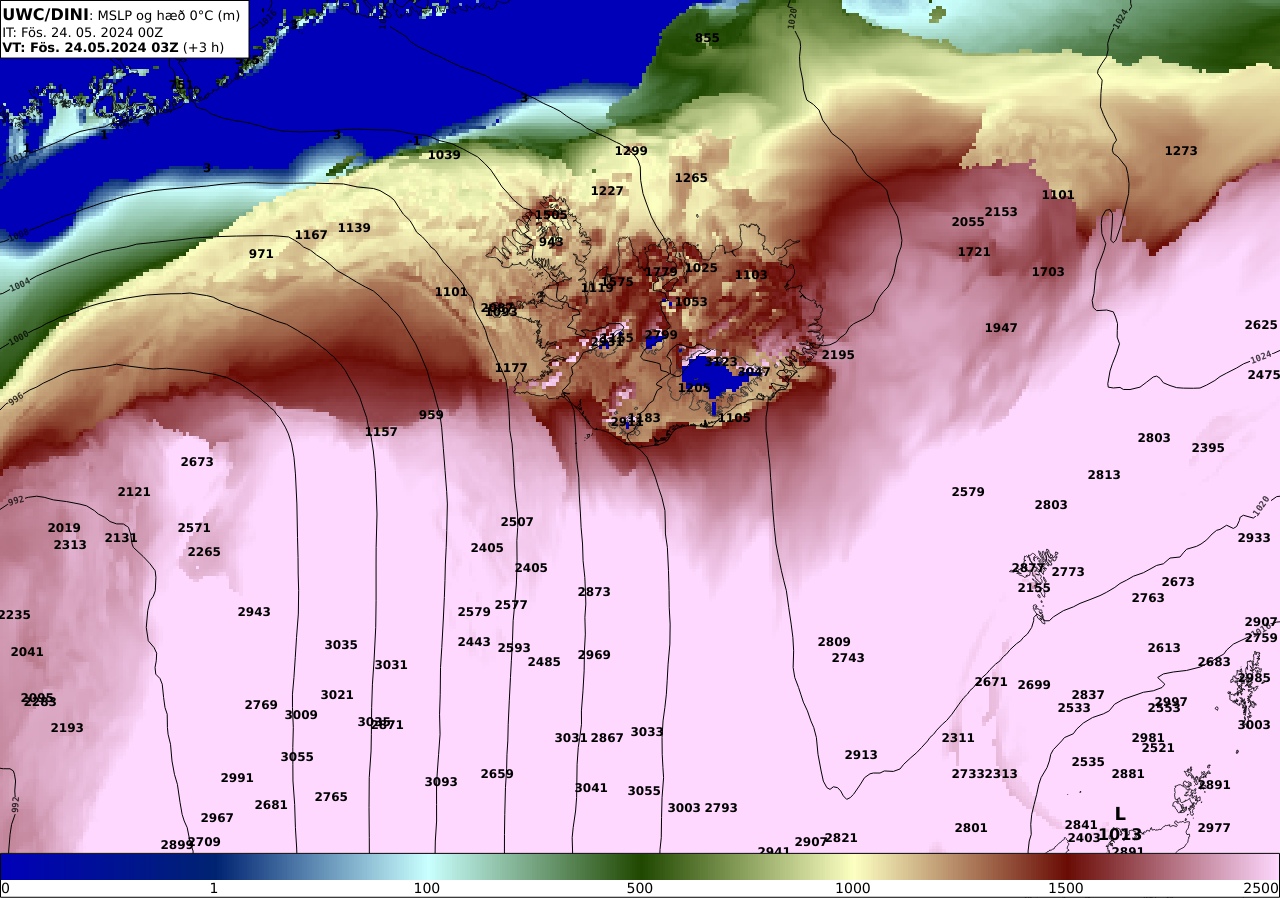Click the freezing level value 1299

tap(631, 151)
